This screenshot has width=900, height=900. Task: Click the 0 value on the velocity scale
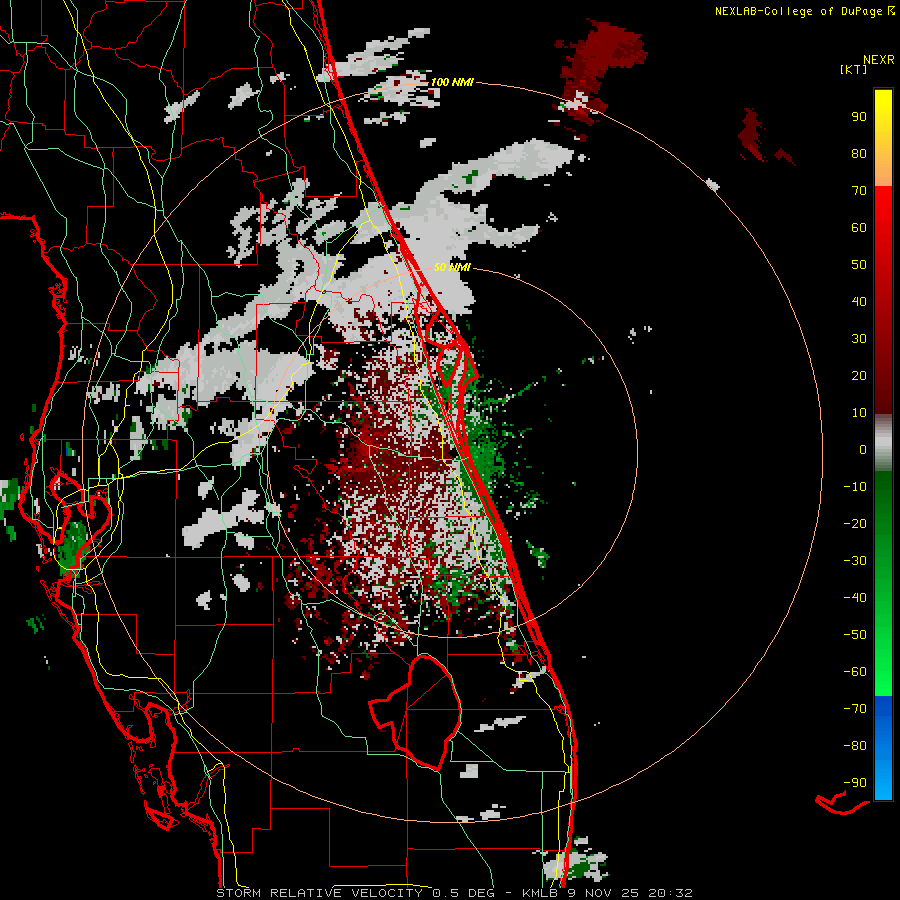(863, 449)
